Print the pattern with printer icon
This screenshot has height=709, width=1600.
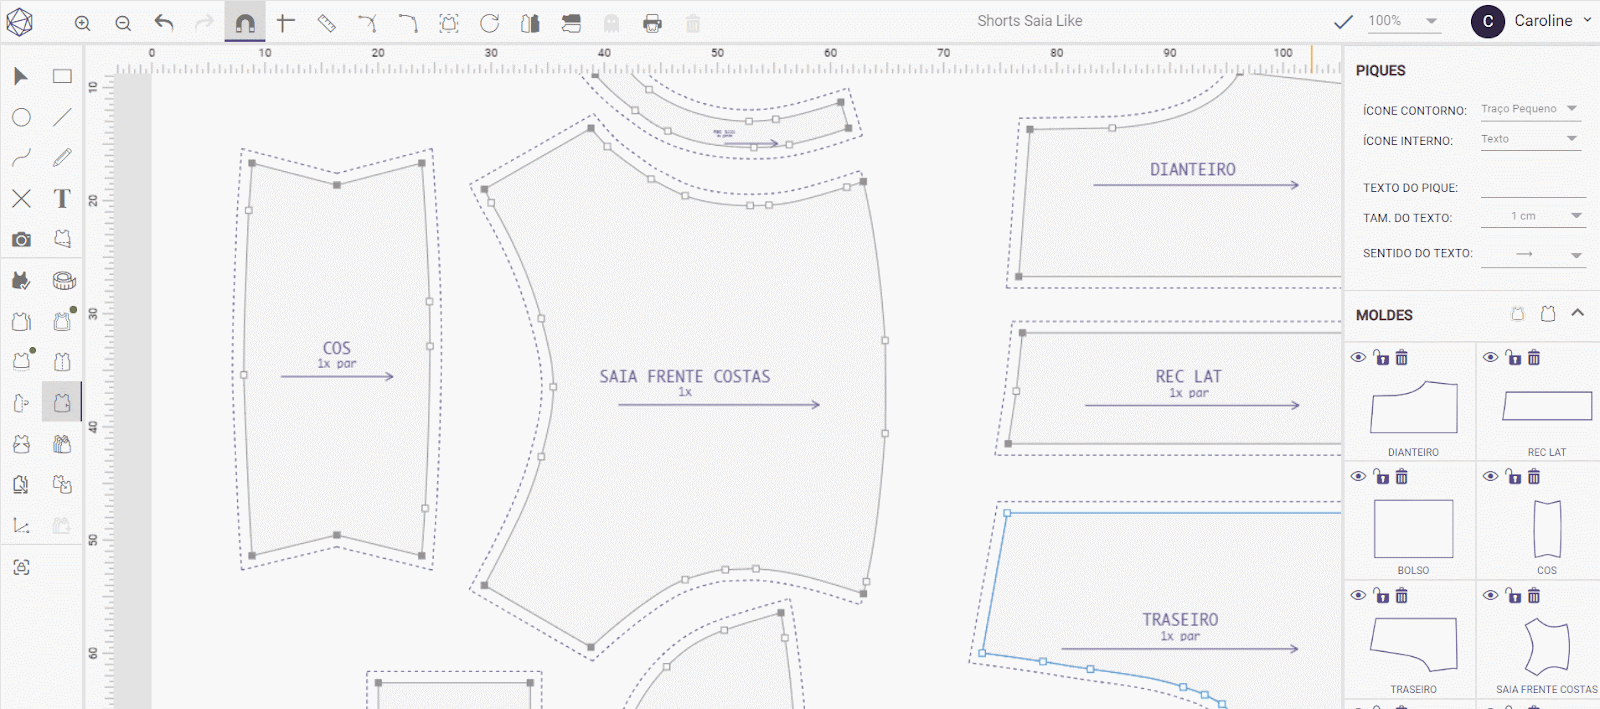tap(652, 23)
